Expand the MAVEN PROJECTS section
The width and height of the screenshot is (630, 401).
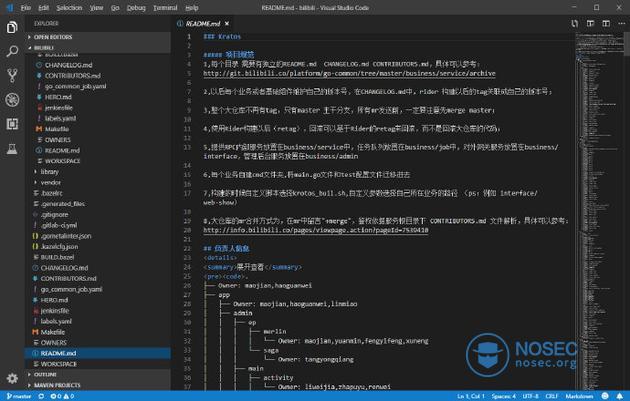coord(60,385)
